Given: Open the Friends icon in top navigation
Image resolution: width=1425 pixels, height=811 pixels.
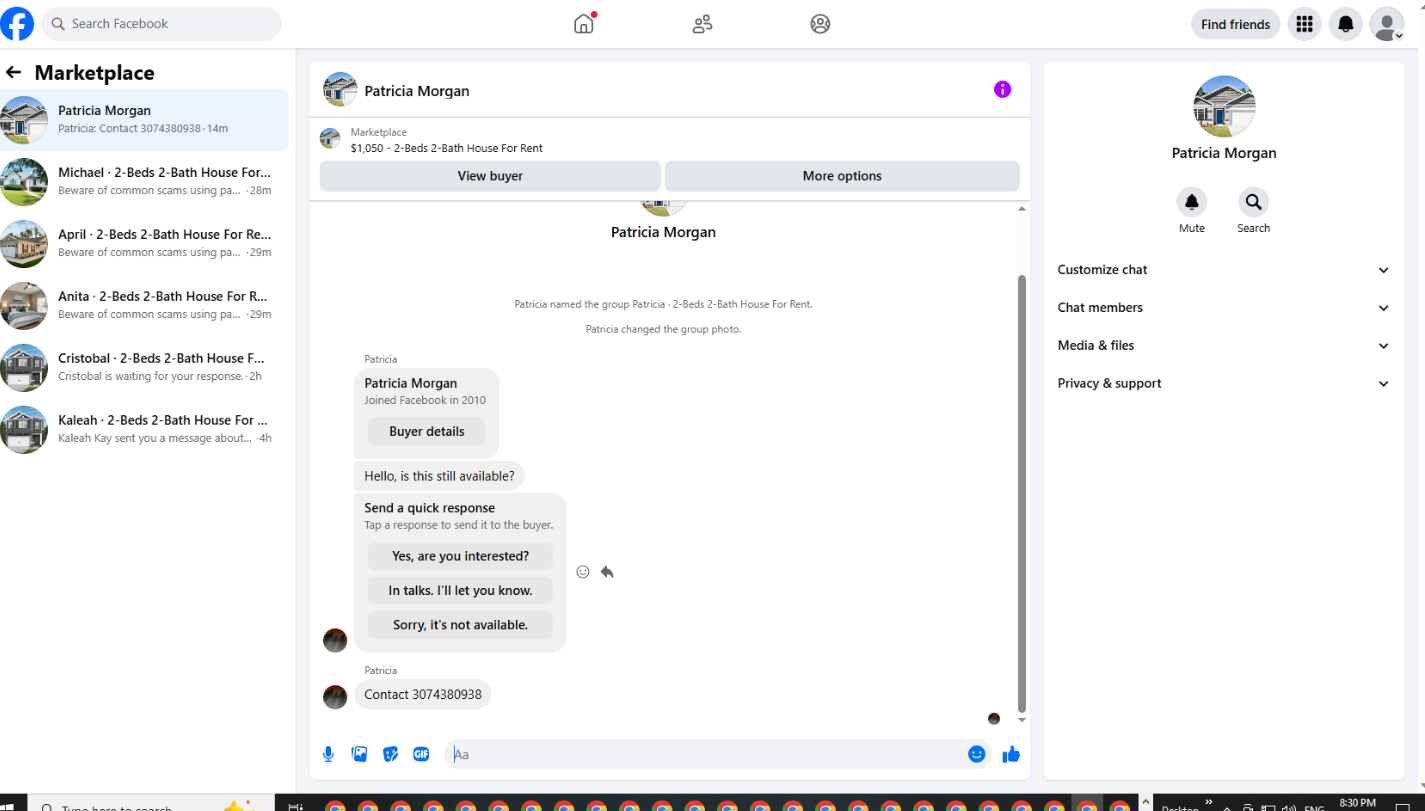Looking at the screenshot, I should point(702,24).
